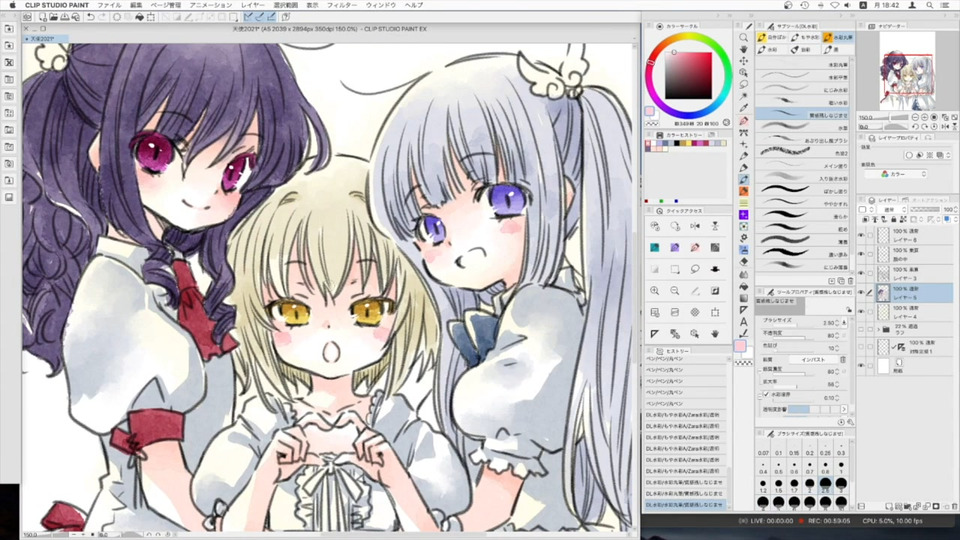960x540 pixels.
Task: Click the Navigator canvas thumbnail
Action: pos(907,70)
